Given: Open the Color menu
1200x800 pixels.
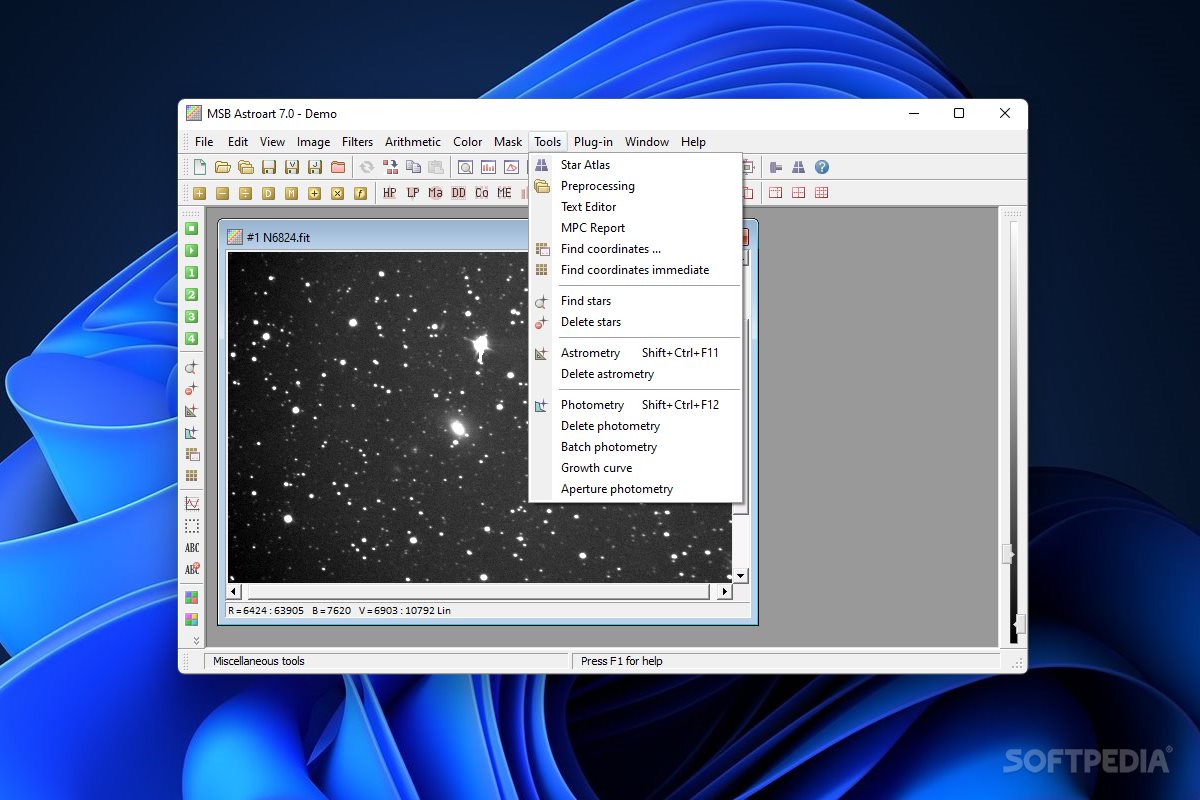Looking at the screenshot, I should click(467, 142).
